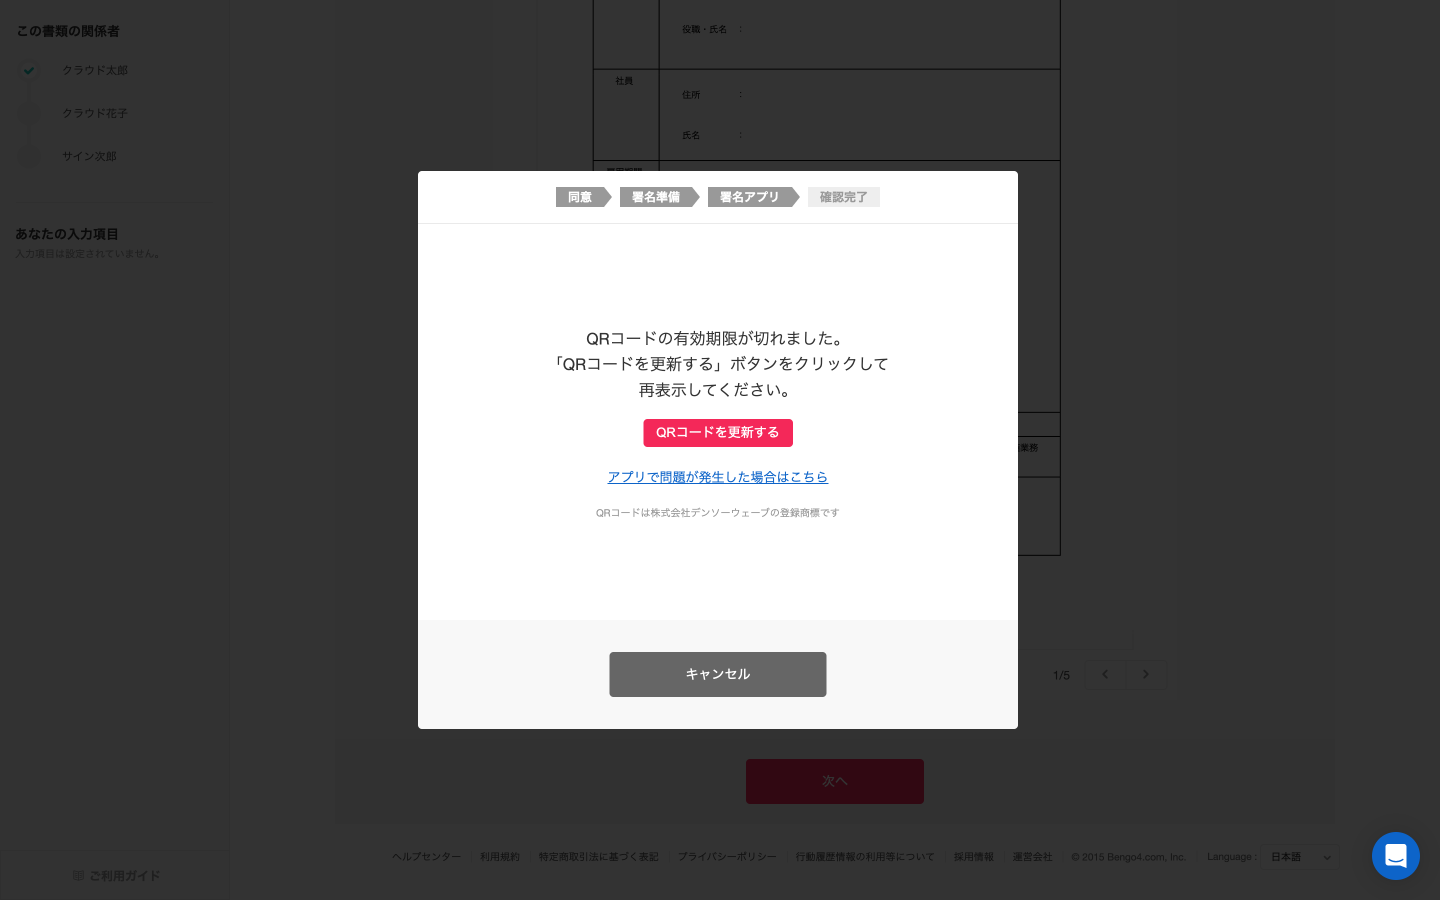Image resolution: width=1440 pixels, height=900 pixels.
Task: Open アプリで問題が発生した場合はこちら link
Action: pyautogui.click(x=718, y=477)
